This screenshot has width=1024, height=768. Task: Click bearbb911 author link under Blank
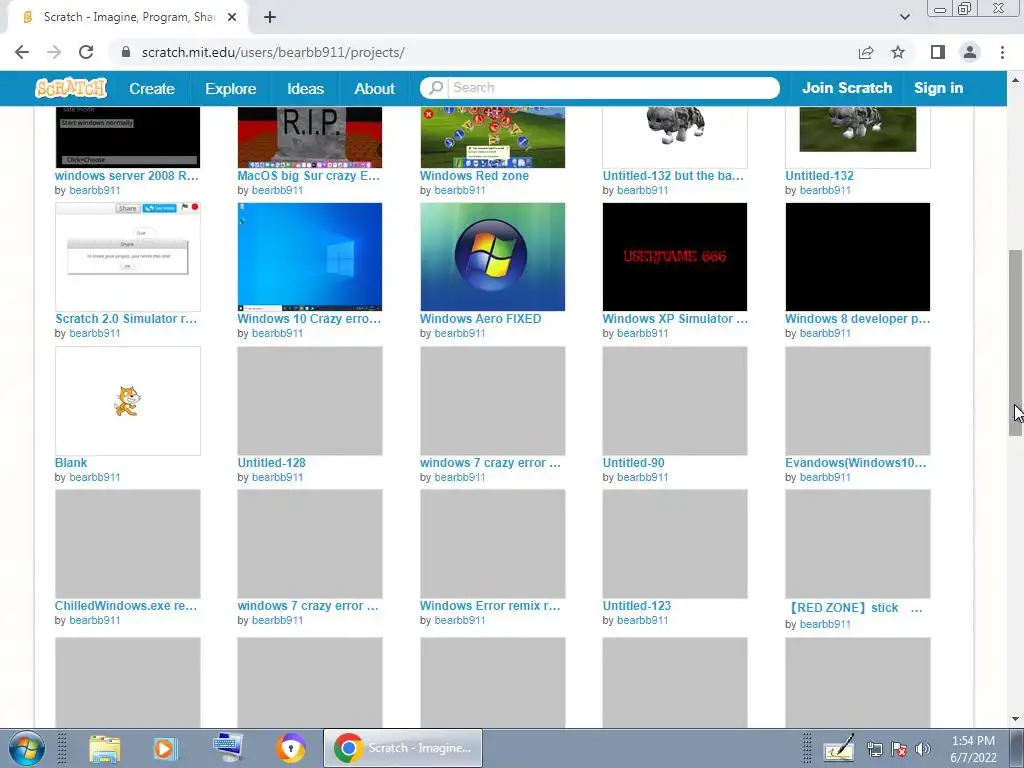click(x=95, y=477)
